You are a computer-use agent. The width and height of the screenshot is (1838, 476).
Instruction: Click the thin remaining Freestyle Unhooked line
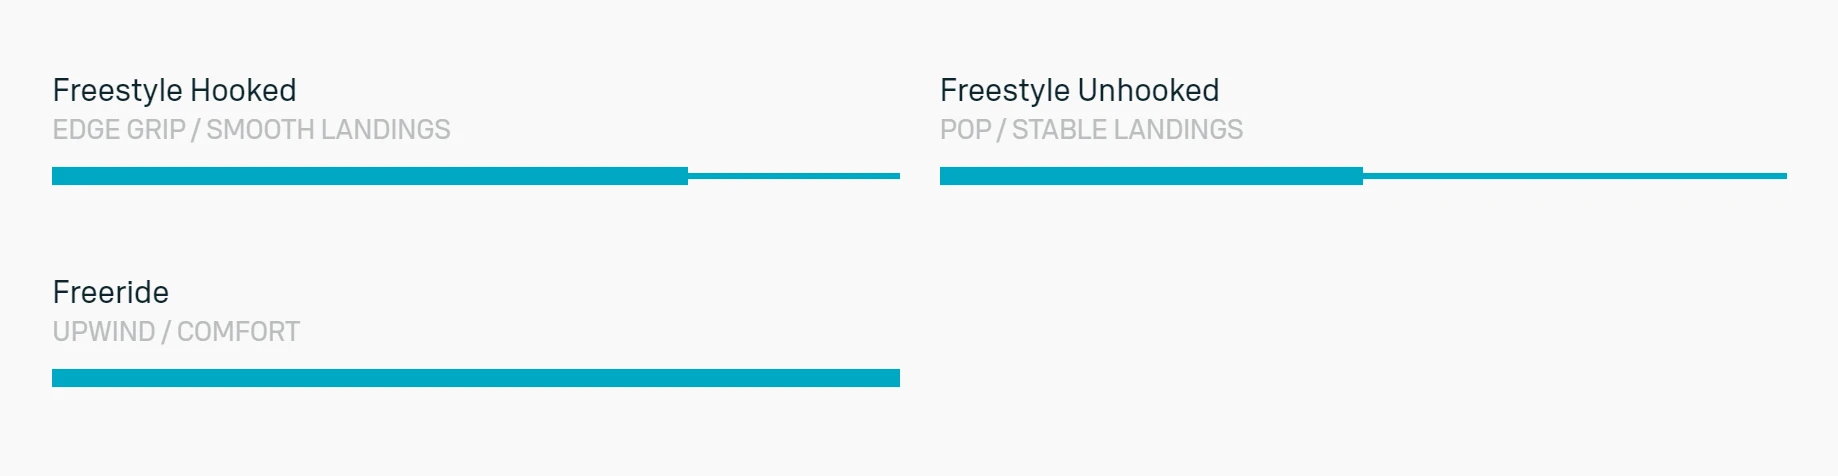click(1575, 176)
